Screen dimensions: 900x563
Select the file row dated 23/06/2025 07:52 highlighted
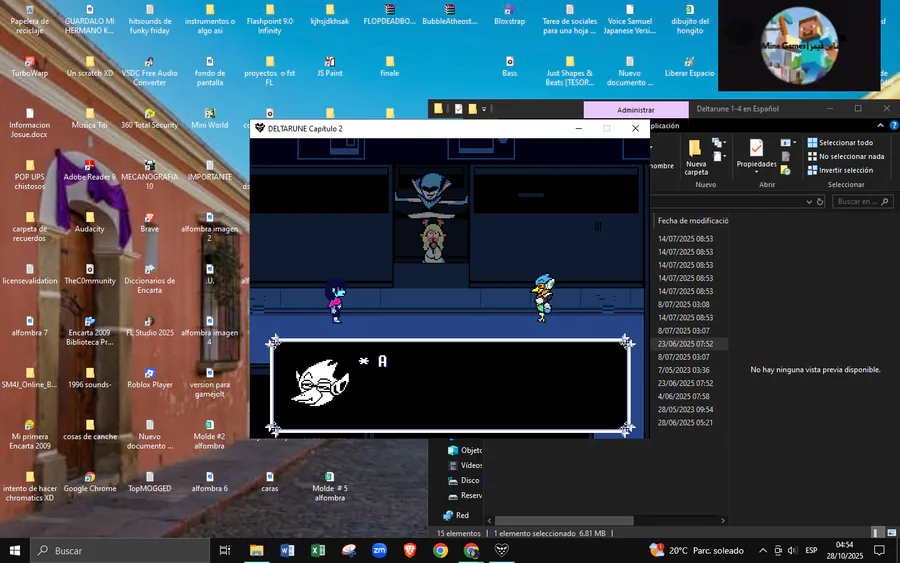(689, 344)
